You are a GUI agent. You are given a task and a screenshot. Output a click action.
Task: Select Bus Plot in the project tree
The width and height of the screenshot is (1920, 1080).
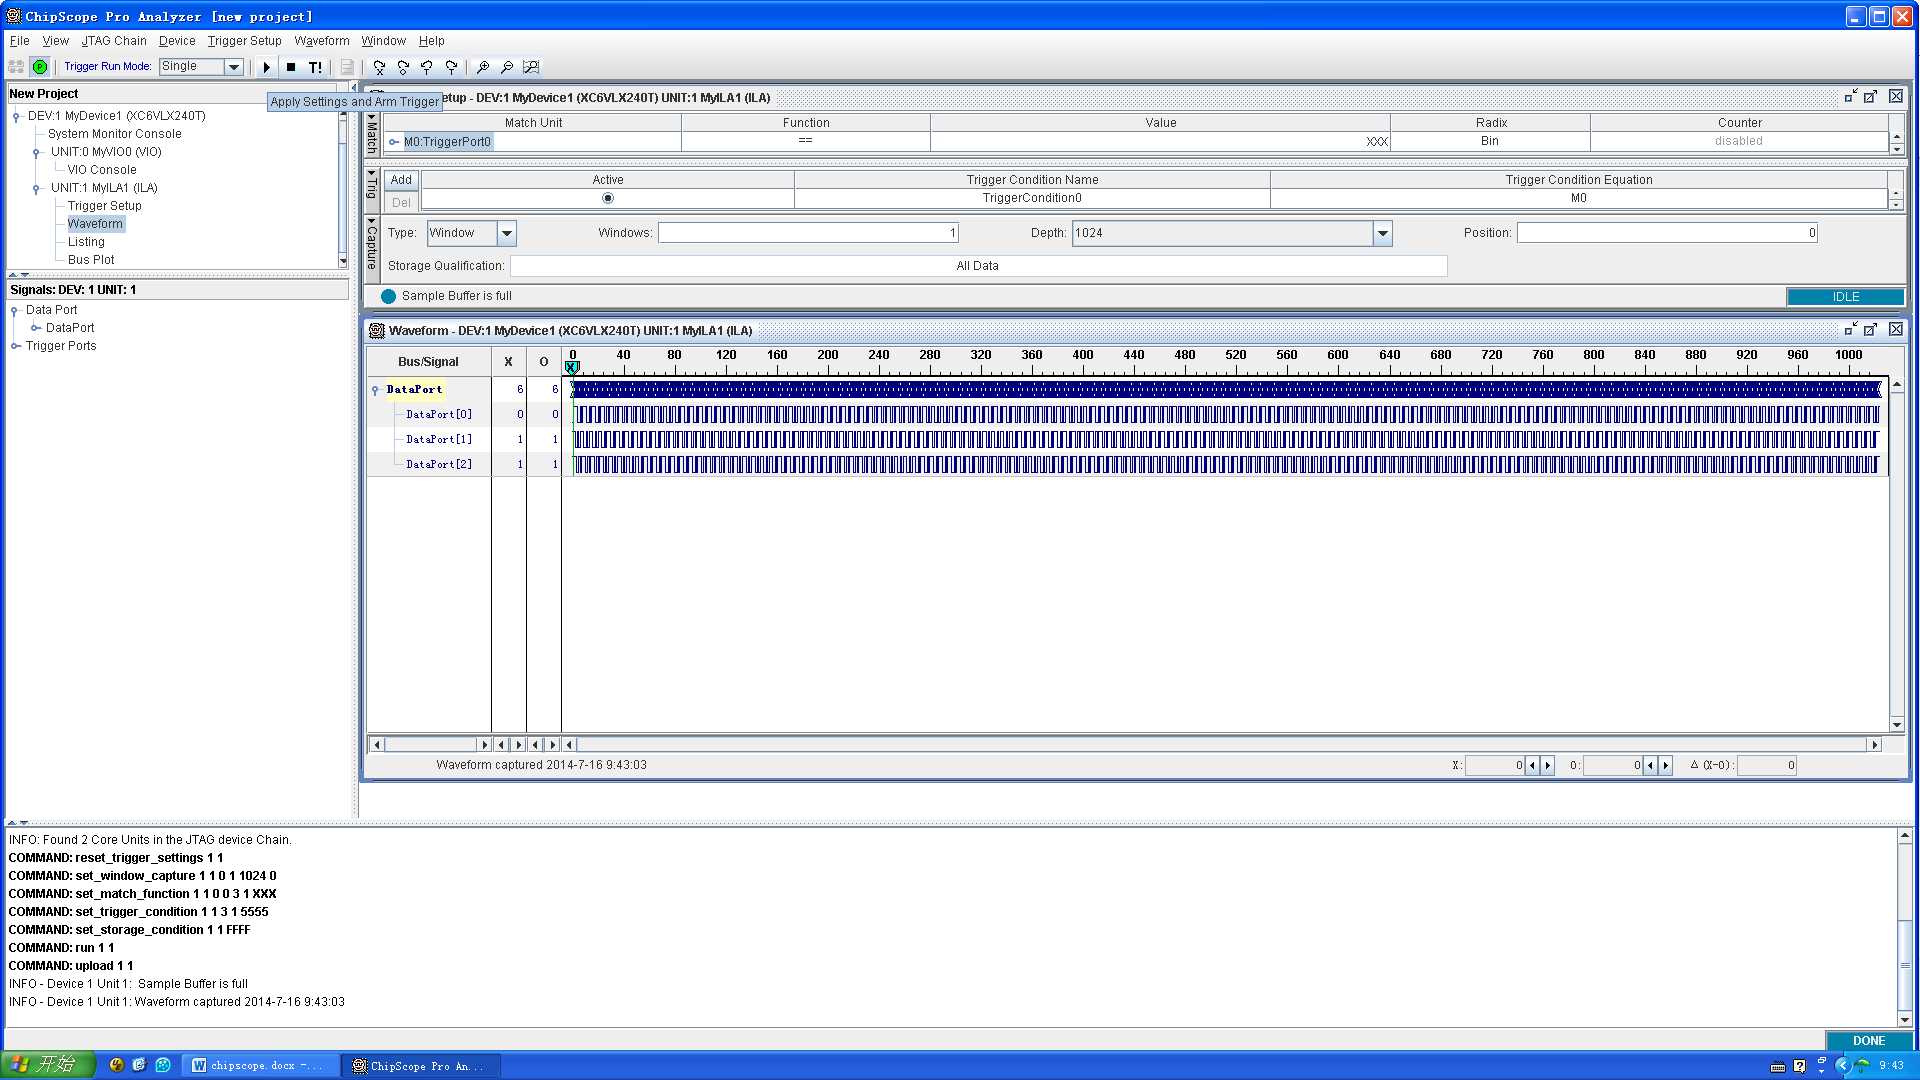click(91, 260)
